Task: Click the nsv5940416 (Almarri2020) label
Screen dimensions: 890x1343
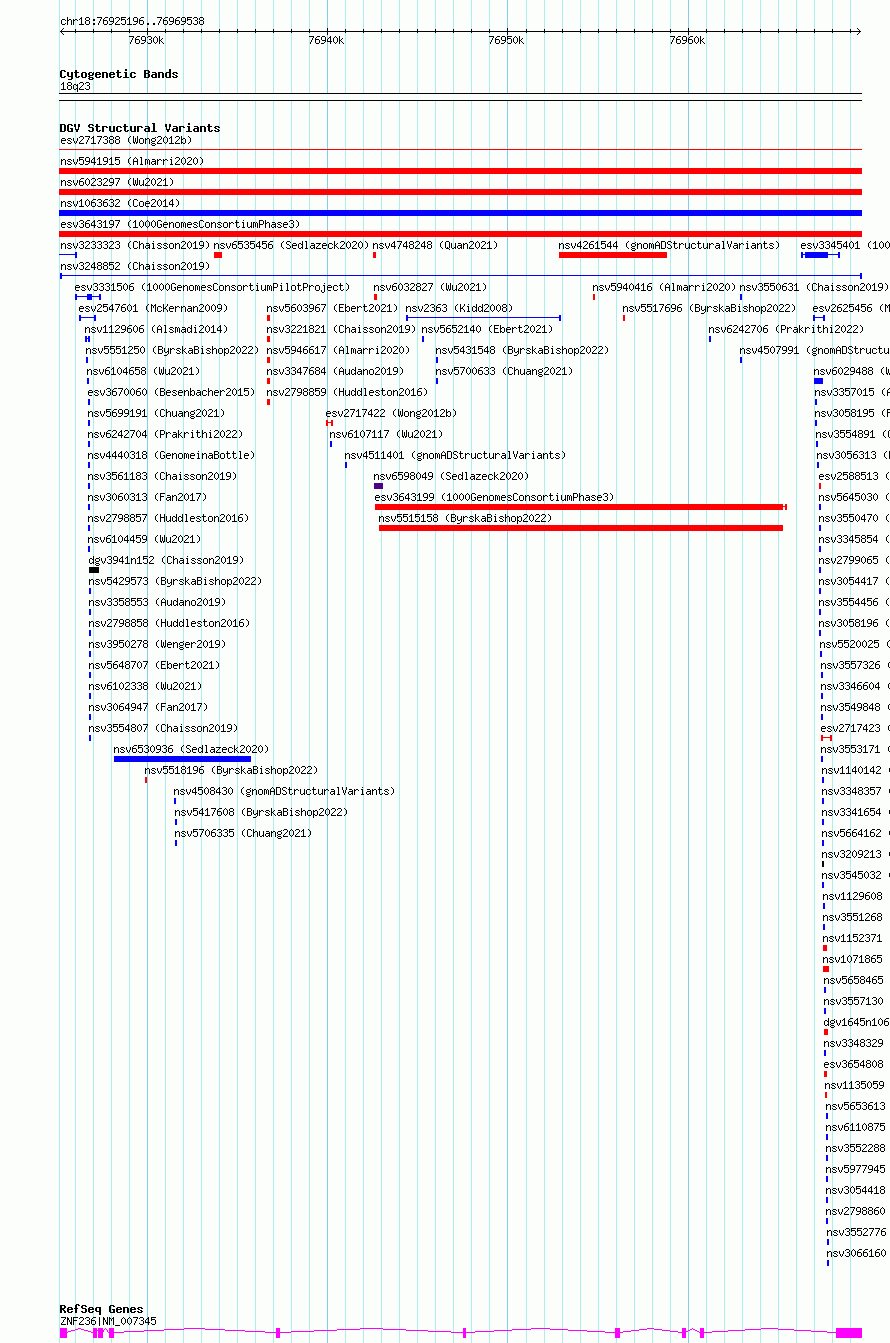Action: [x=664, y=287]
